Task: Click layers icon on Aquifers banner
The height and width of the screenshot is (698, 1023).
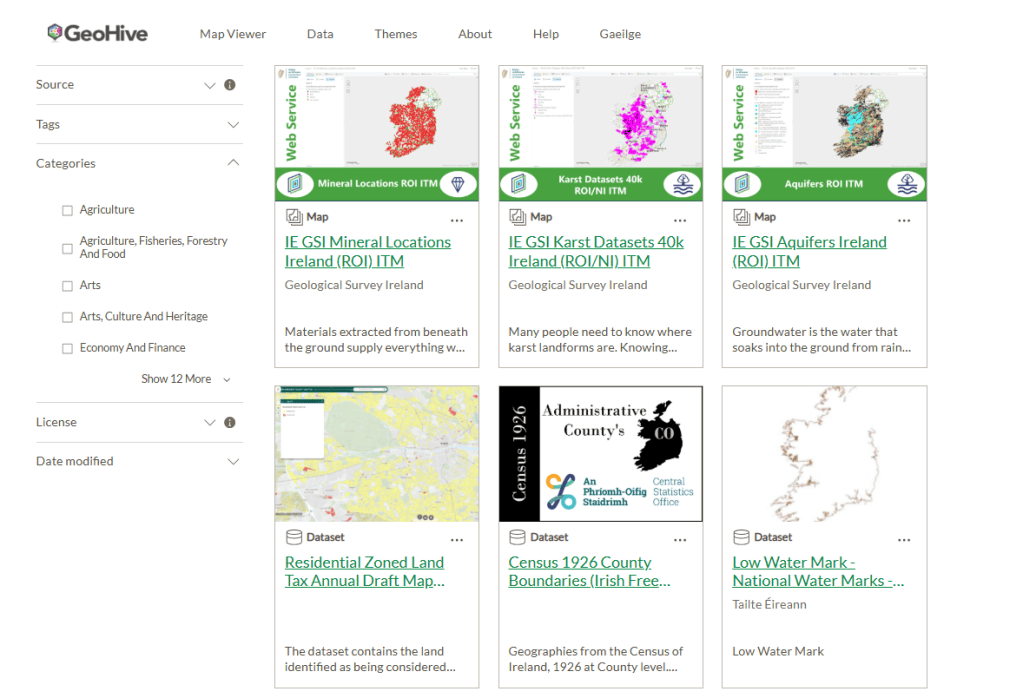Action: [x=742, y=184]
